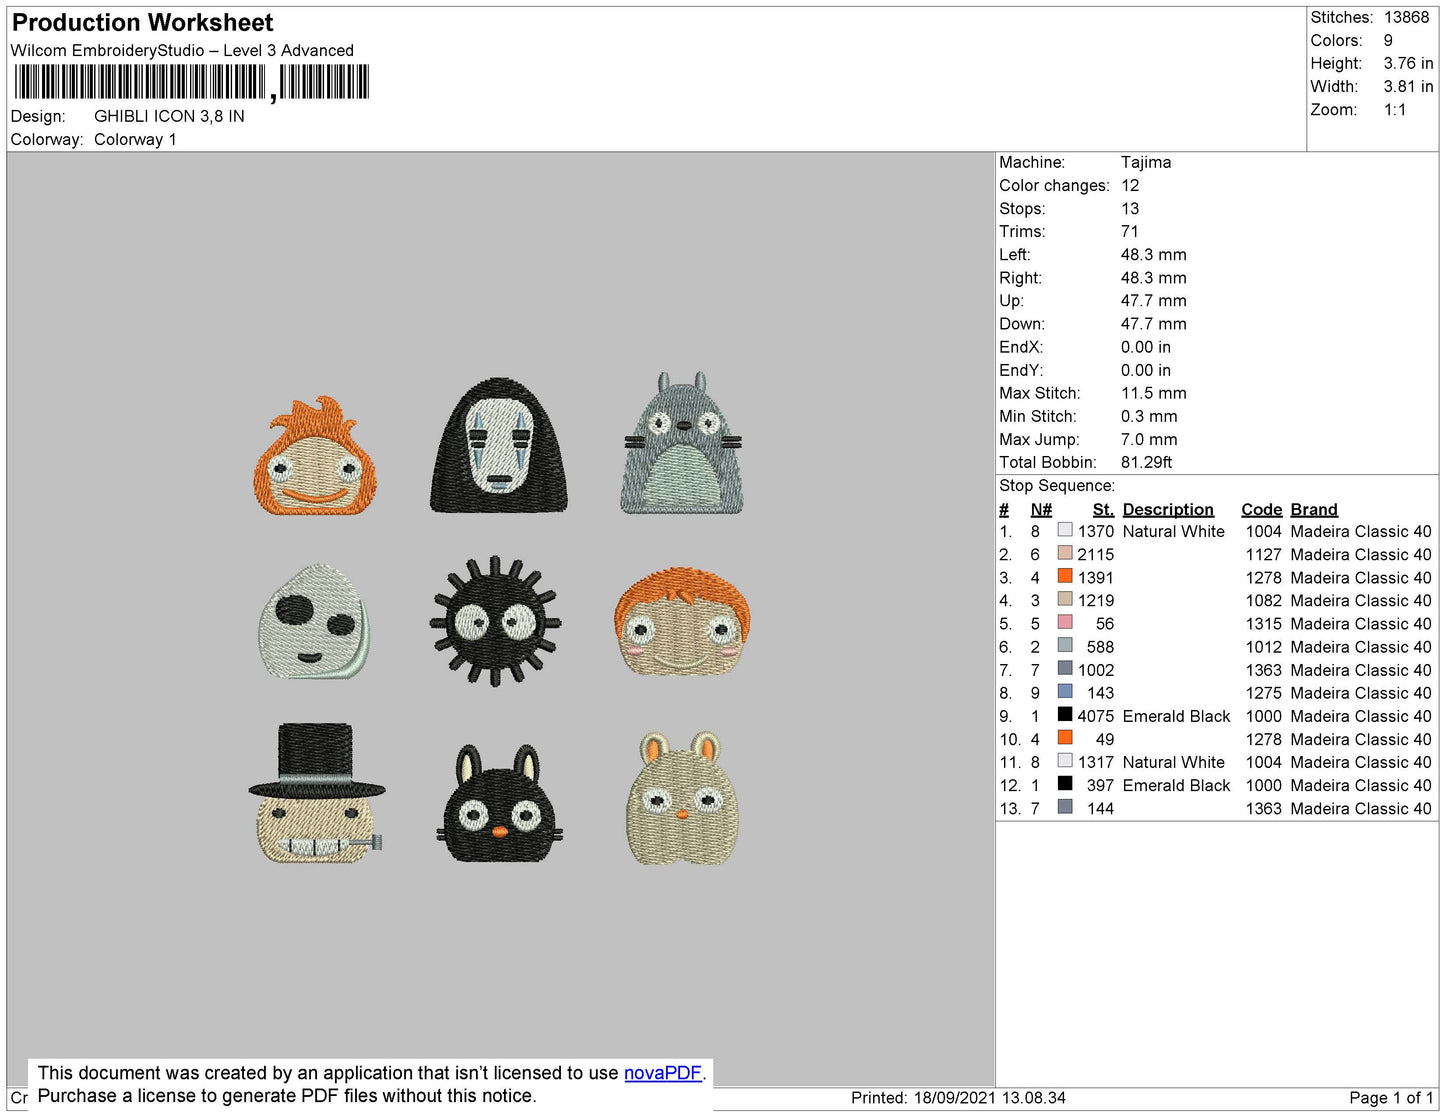Click the Total Bobbin value 81.29ft
The width and height of the screenshot is (1445, 1117).
(1146, 462)
